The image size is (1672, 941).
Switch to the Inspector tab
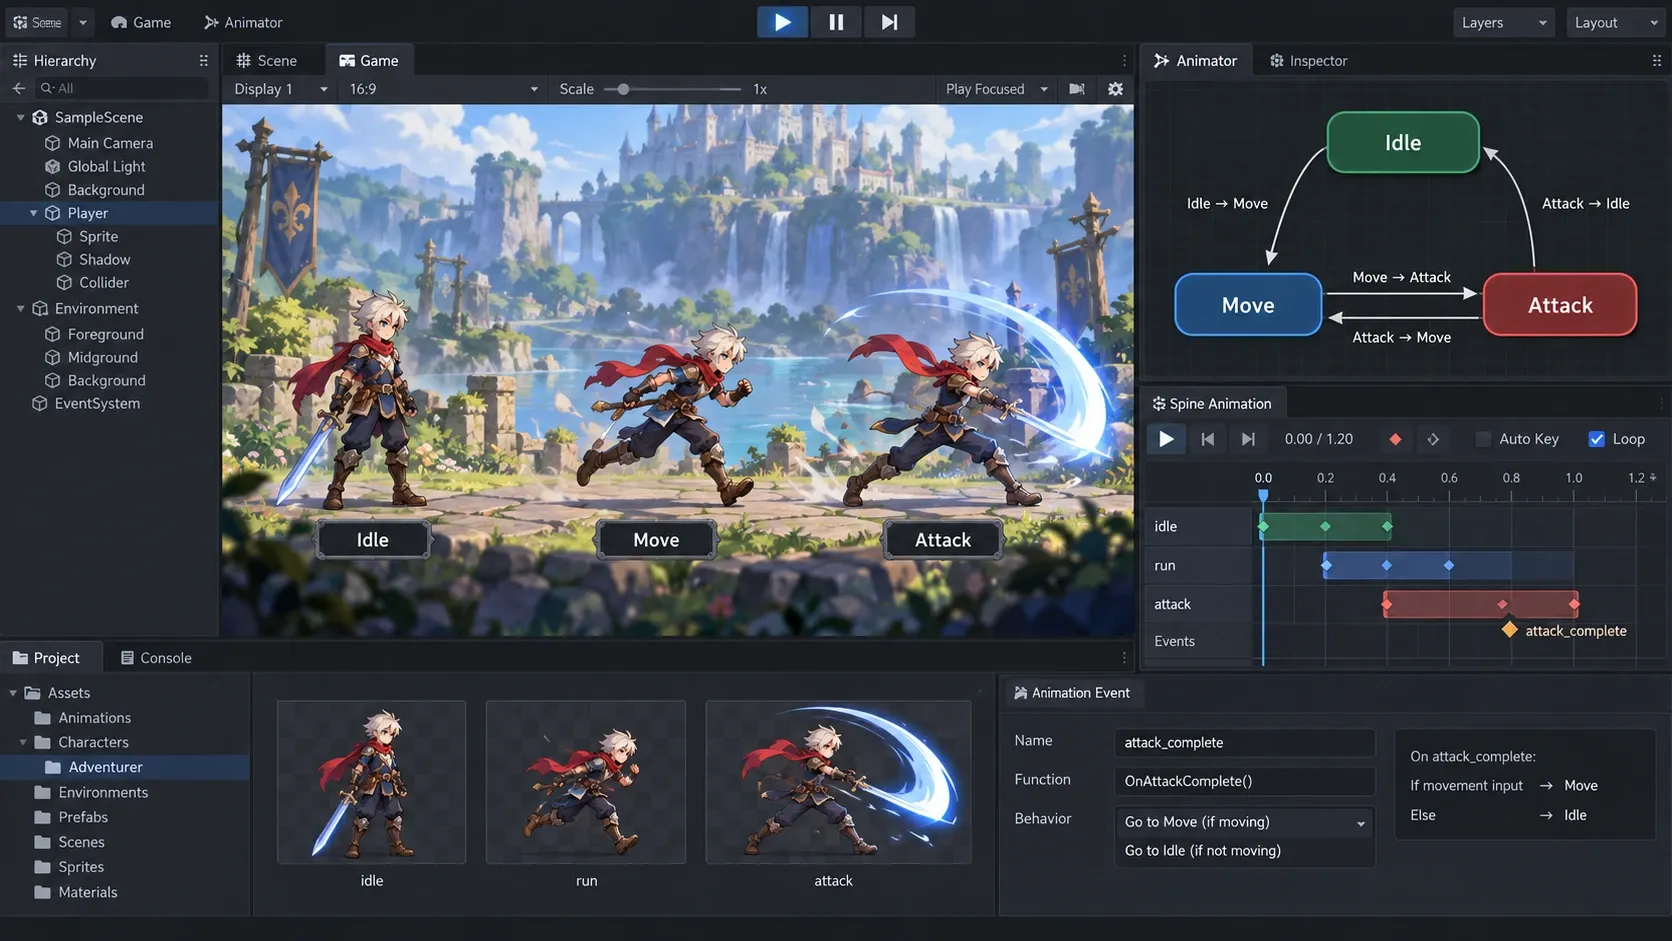click(1308, 60)
